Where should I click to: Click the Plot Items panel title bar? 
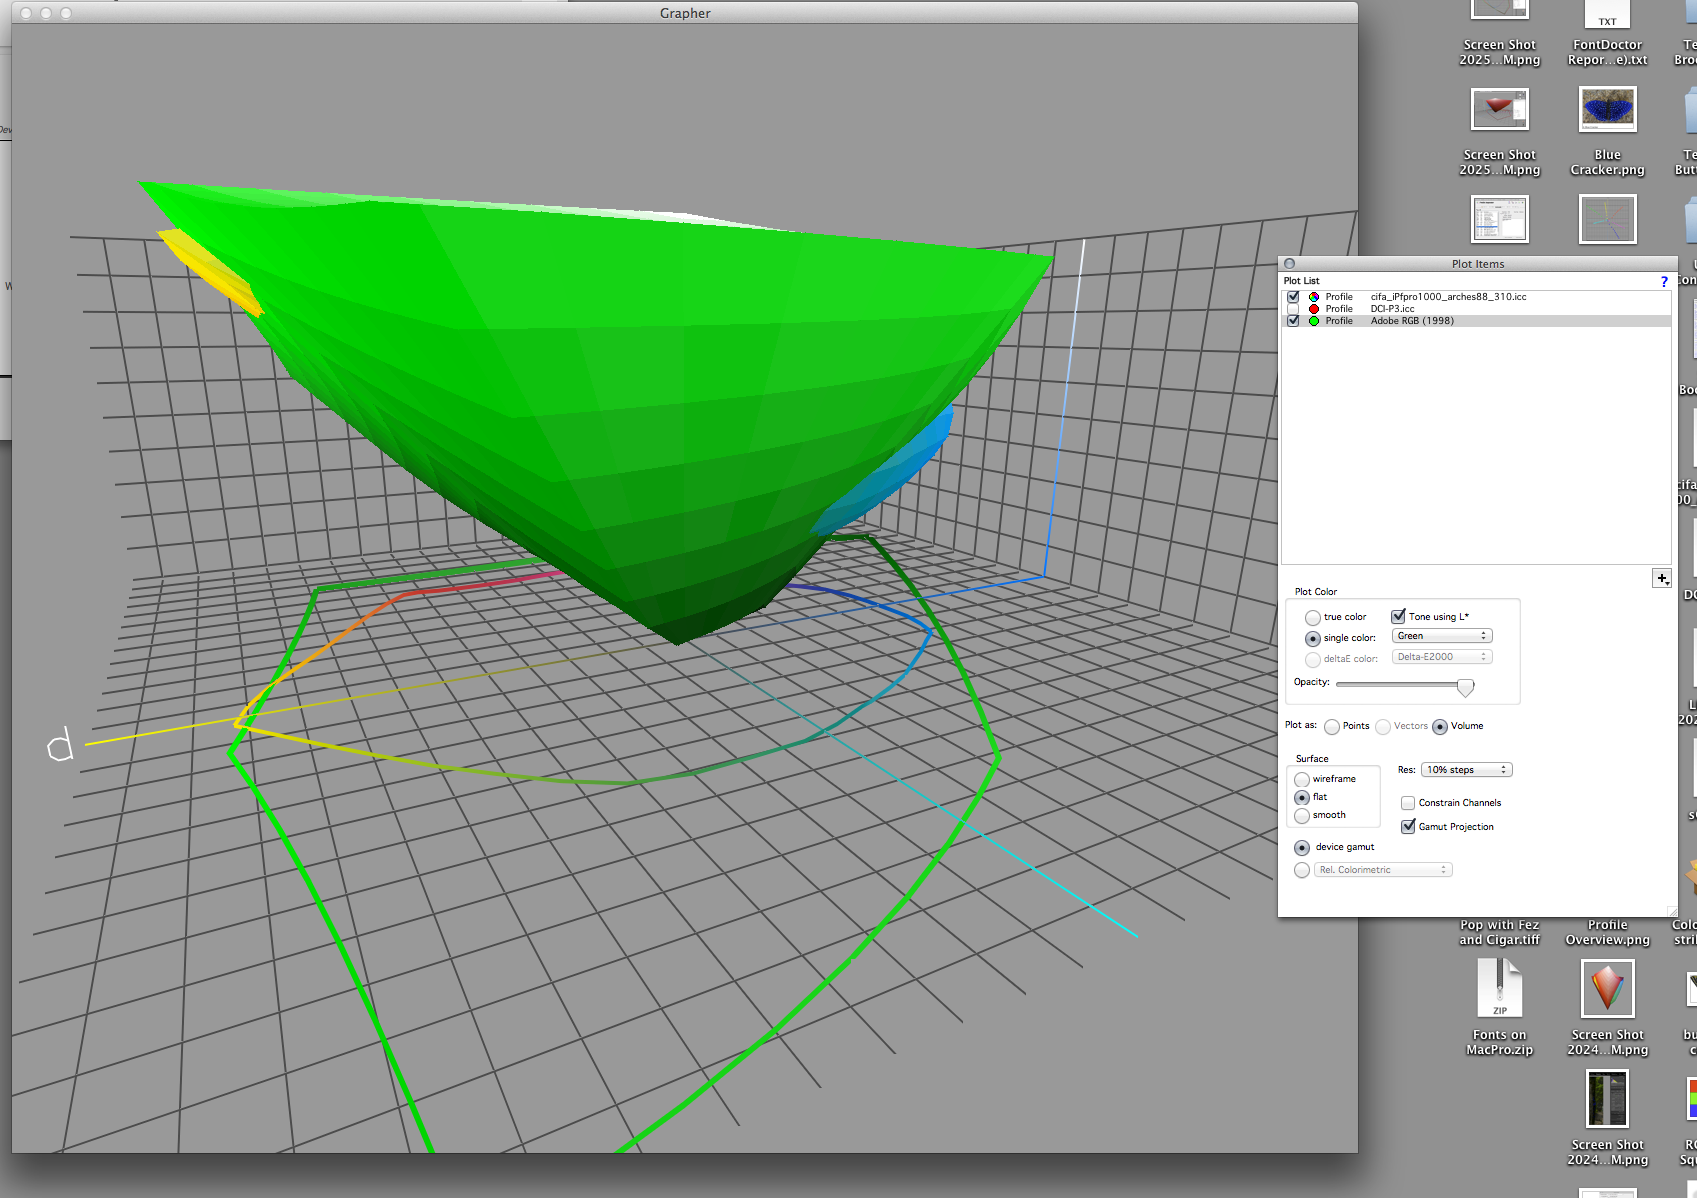pyautogui.click(x=1478, y=264)
